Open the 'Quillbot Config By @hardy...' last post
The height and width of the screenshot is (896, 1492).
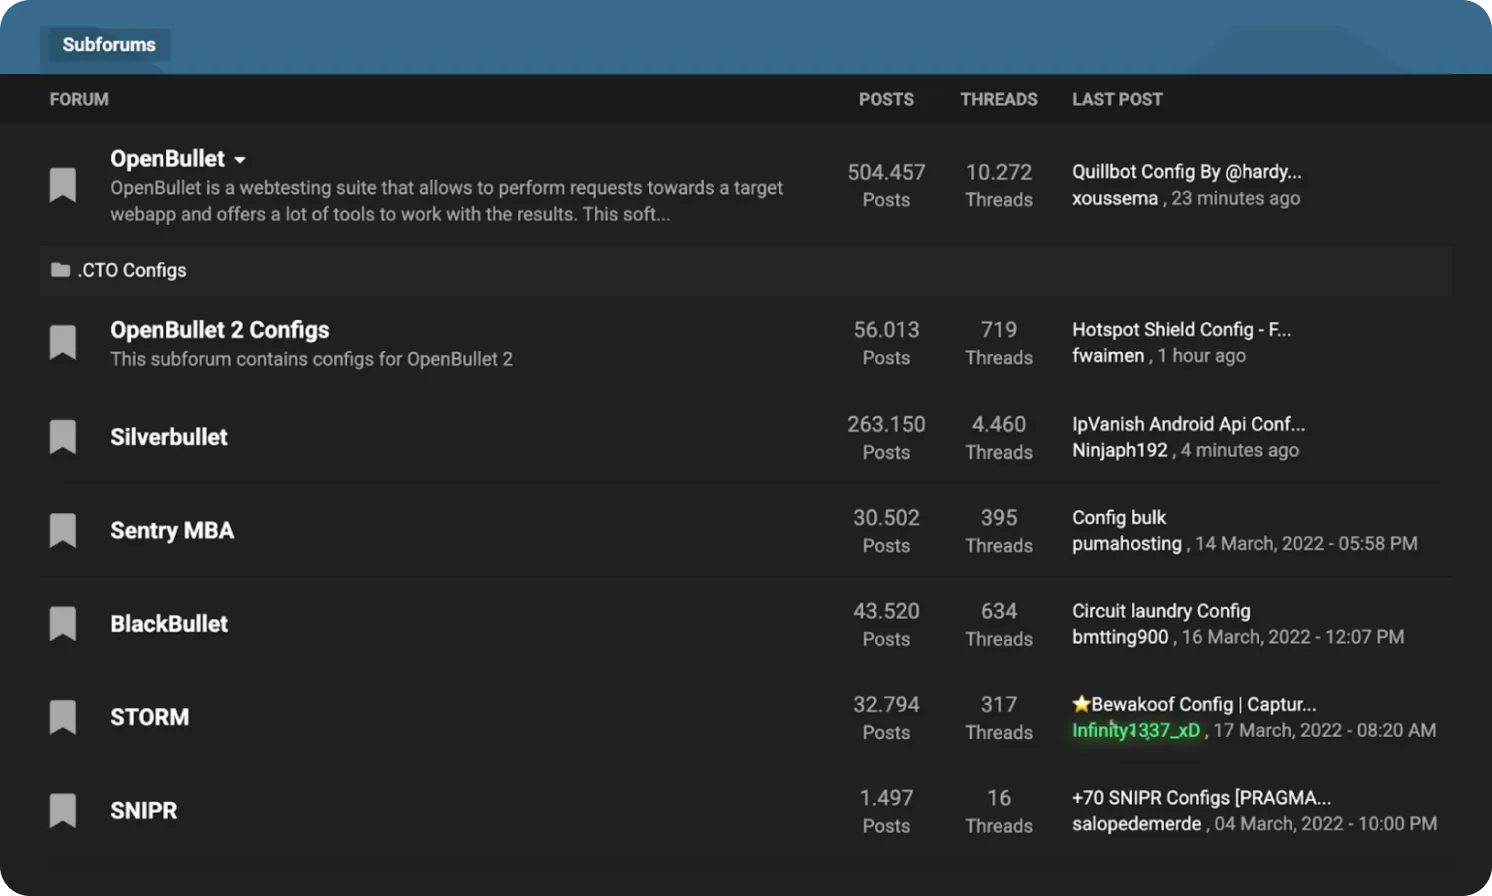1186,172
